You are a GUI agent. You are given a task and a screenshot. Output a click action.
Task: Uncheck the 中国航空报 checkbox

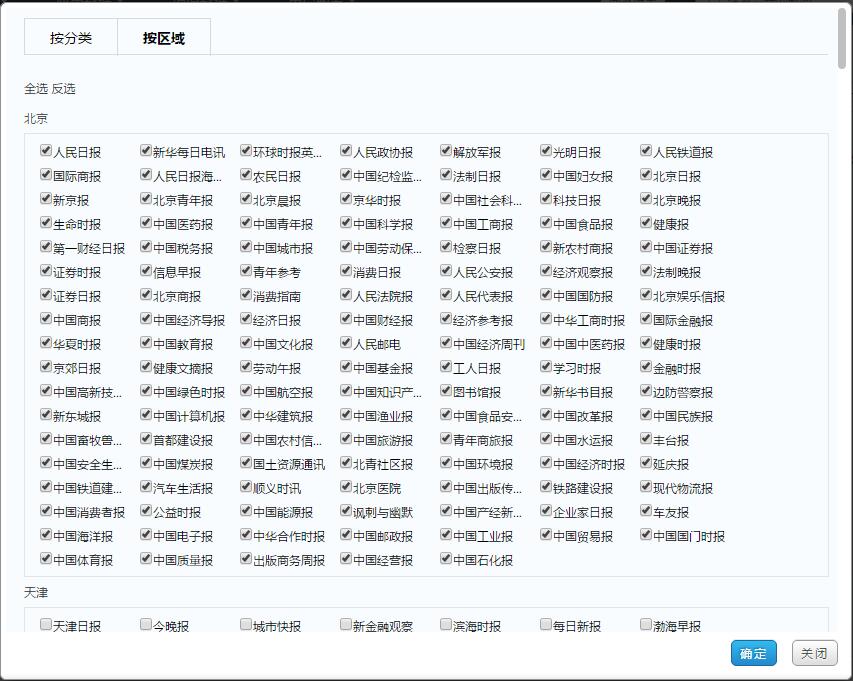pos(246,389)
